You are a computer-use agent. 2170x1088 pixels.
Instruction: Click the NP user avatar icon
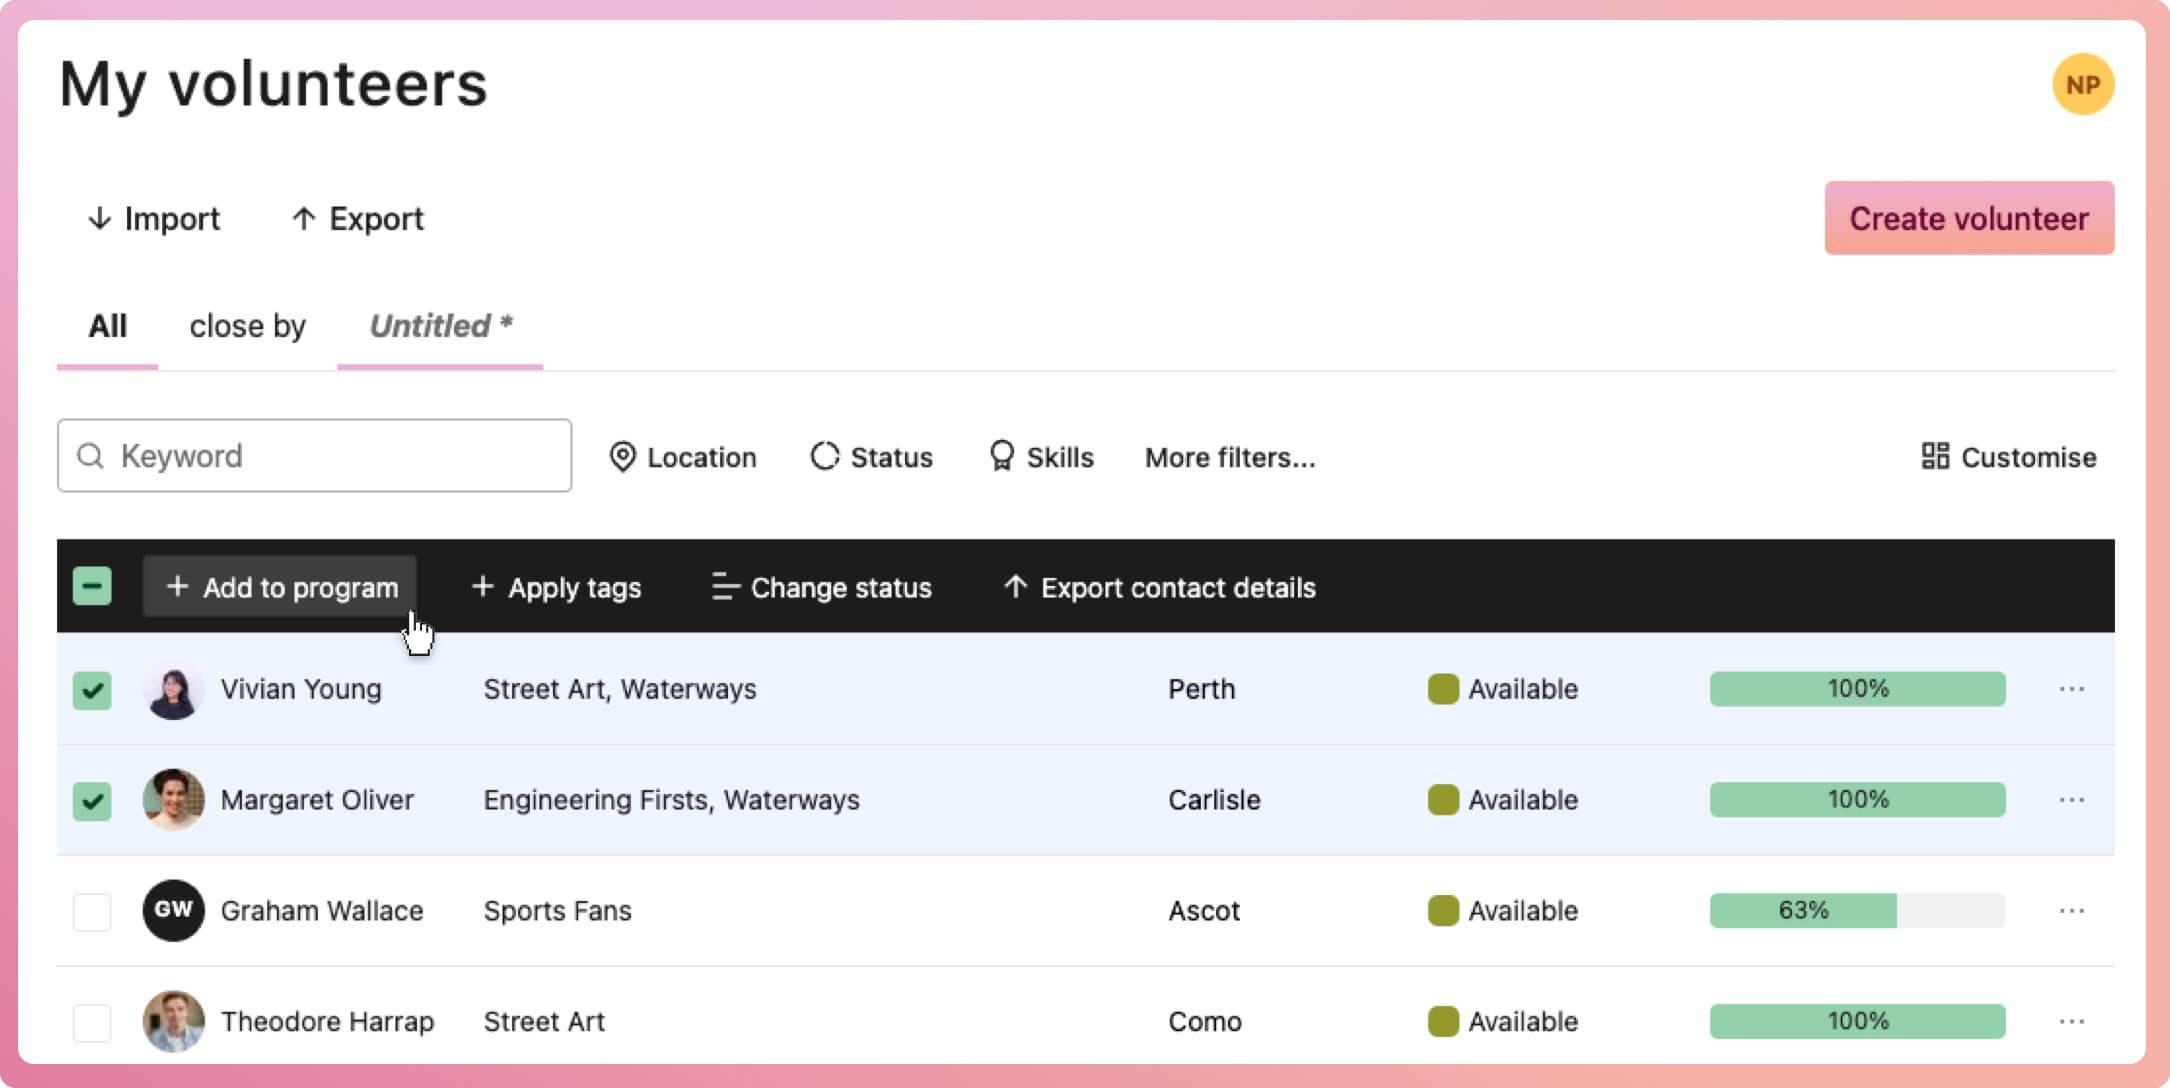tap(2082, 85)
